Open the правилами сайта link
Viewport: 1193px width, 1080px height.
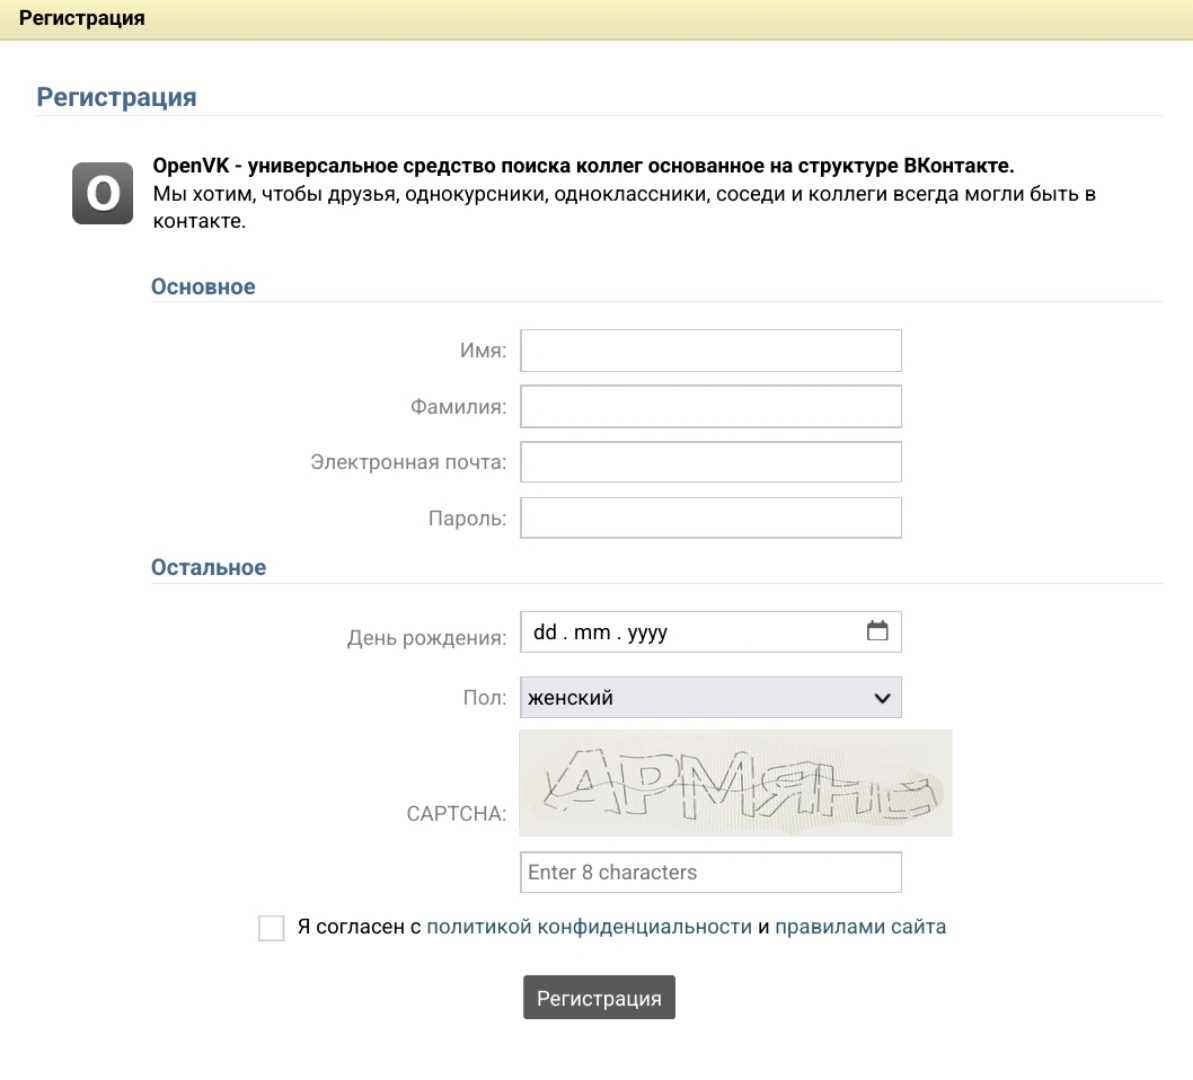[x=860, y=927]
